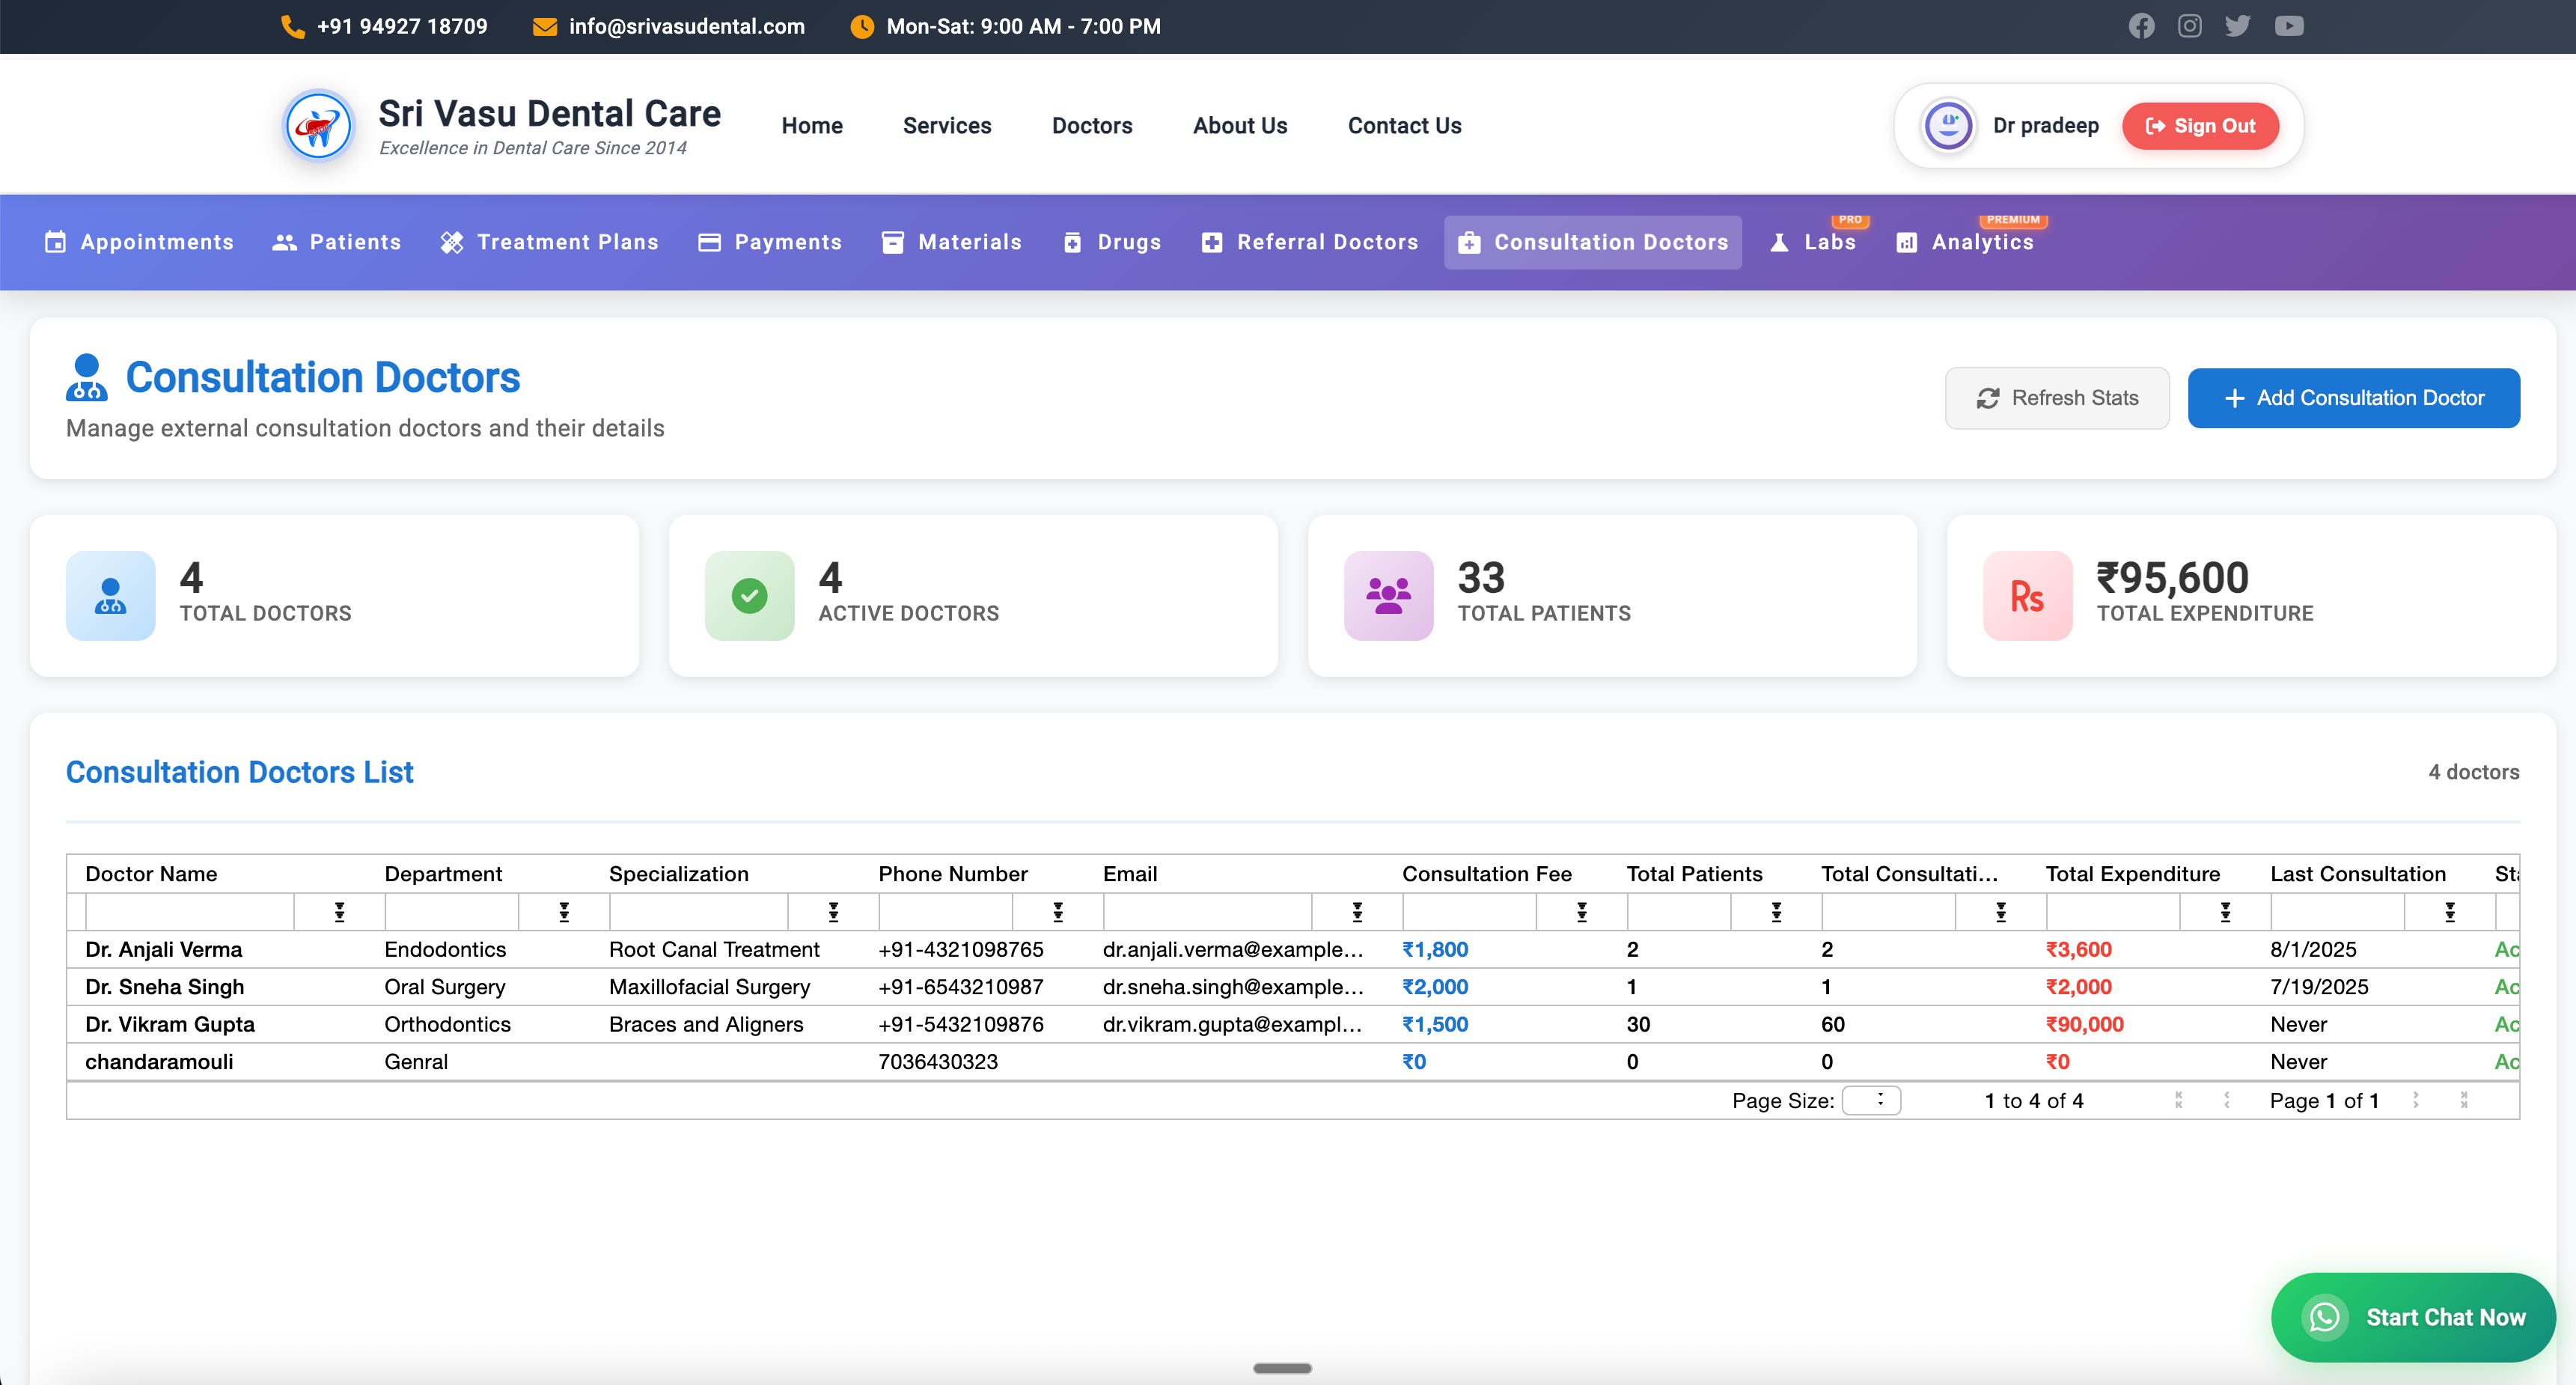Screen dimensions: 2576x1385
Task: Click the Twitter bird icon
Action: 2237,26
